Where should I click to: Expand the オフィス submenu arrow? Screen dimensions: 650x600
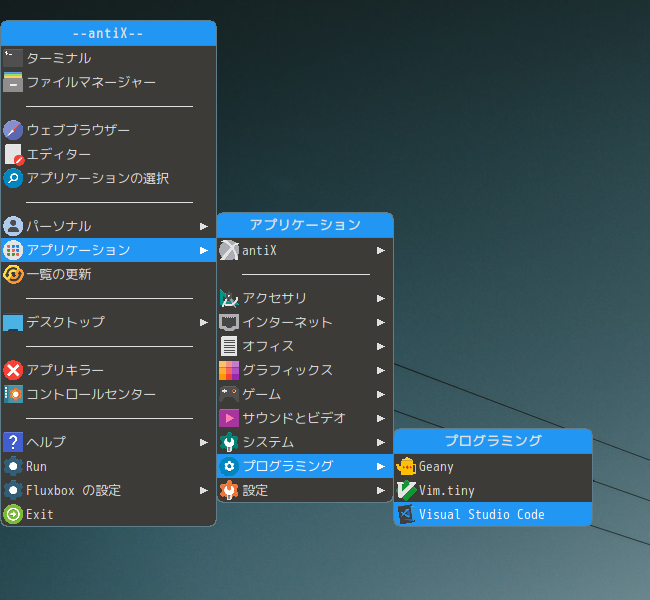tap(381, 346)
